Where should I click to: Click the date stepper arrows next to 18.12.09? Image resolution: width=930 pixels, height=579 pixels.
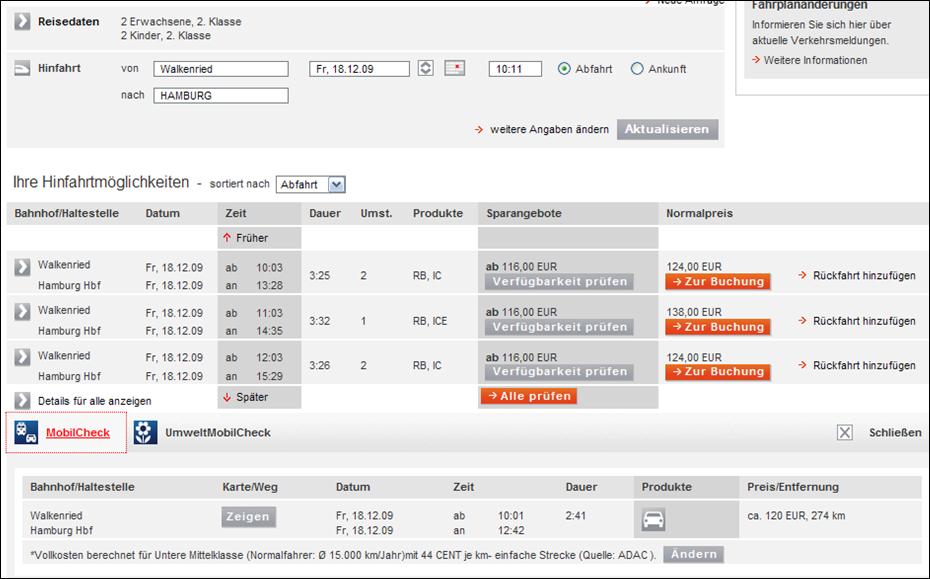(x=426, y=69)
